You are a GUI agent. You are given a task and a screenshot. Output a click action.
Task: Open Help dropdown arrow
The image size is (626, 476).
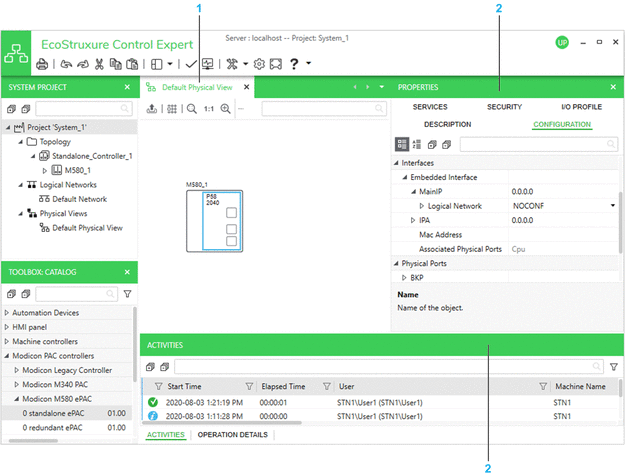309,63
